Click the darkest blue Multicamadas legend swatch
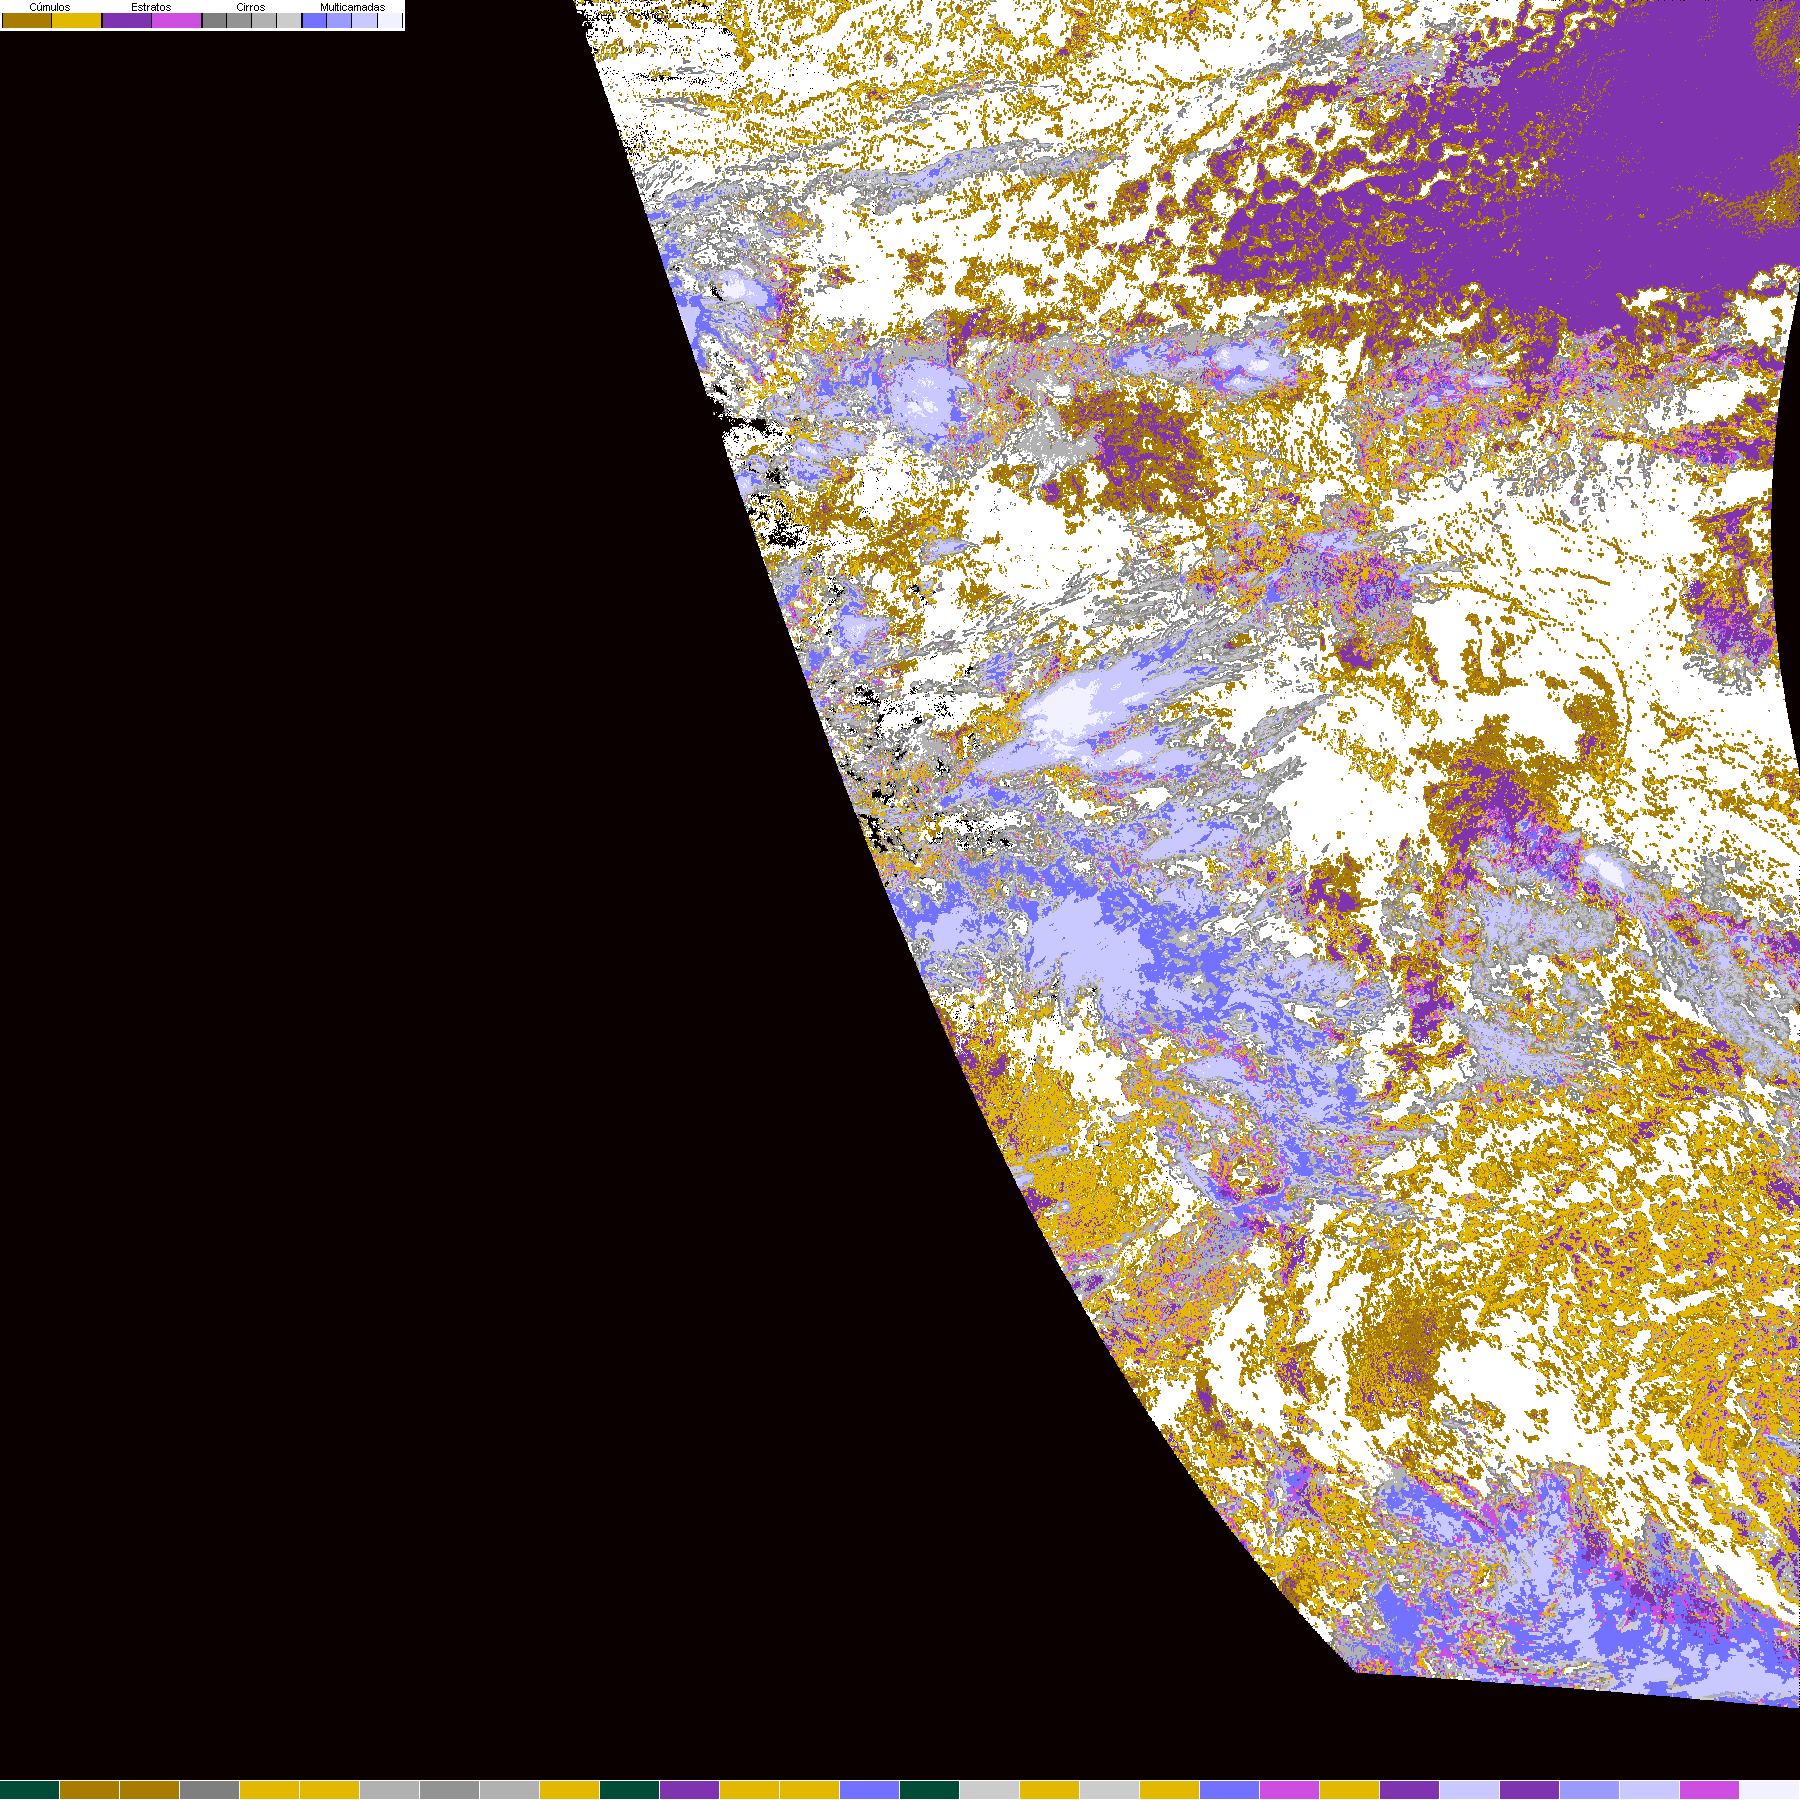 tap(314, 20)
